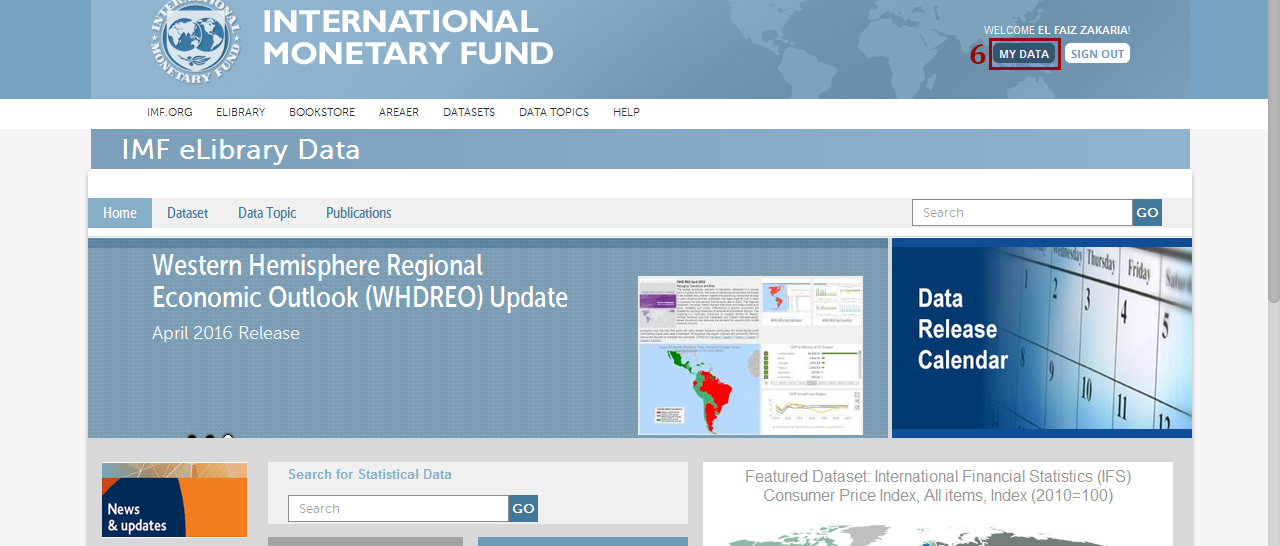Image resolution: width=1280 pixels, height=546 pixels.
Task: Click the IMF eLibrary Data title
Action: pyautogui.click(x=241, y=150)
